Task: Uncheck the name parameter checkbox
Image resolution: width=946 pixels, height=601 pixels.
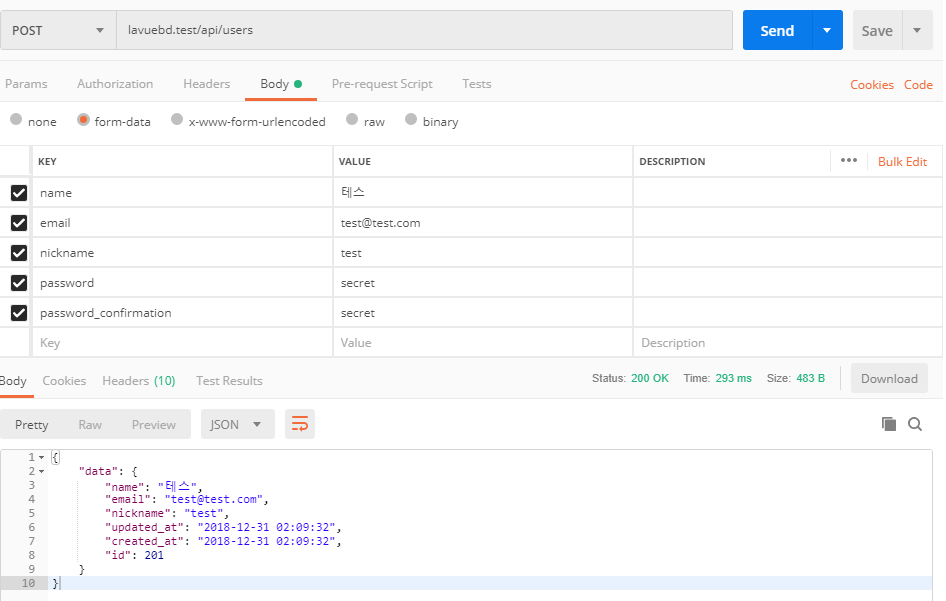Action: click(x=18, y=193)
